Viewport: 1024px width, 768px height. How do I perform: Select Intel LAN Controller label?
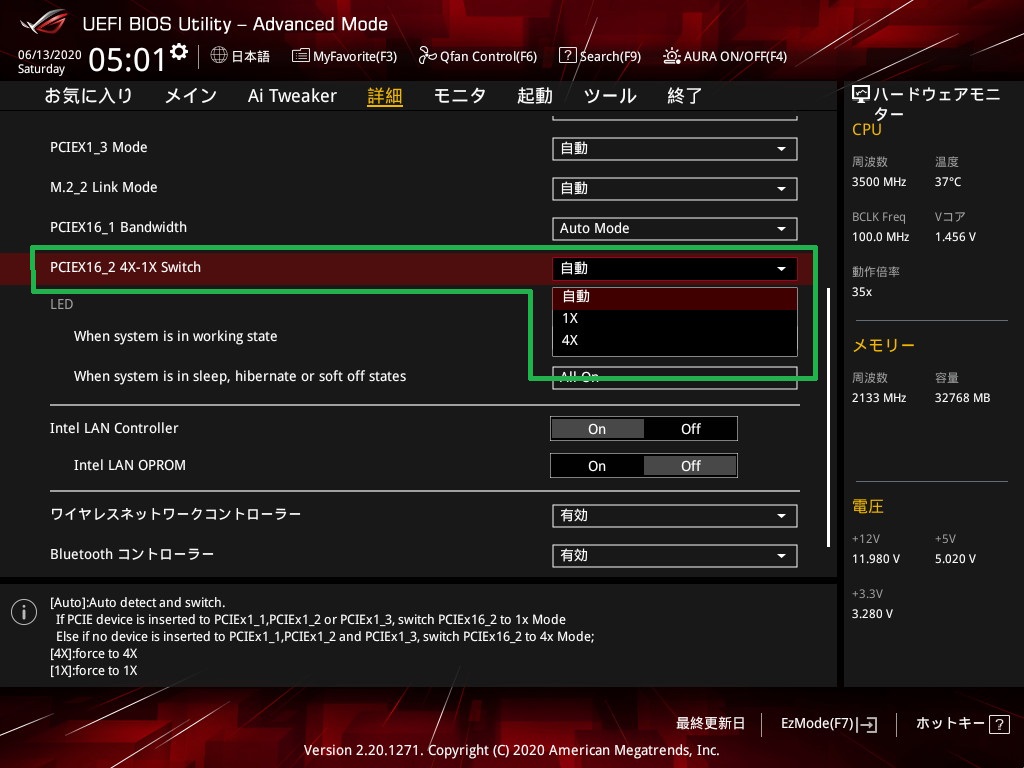[114, 428]
